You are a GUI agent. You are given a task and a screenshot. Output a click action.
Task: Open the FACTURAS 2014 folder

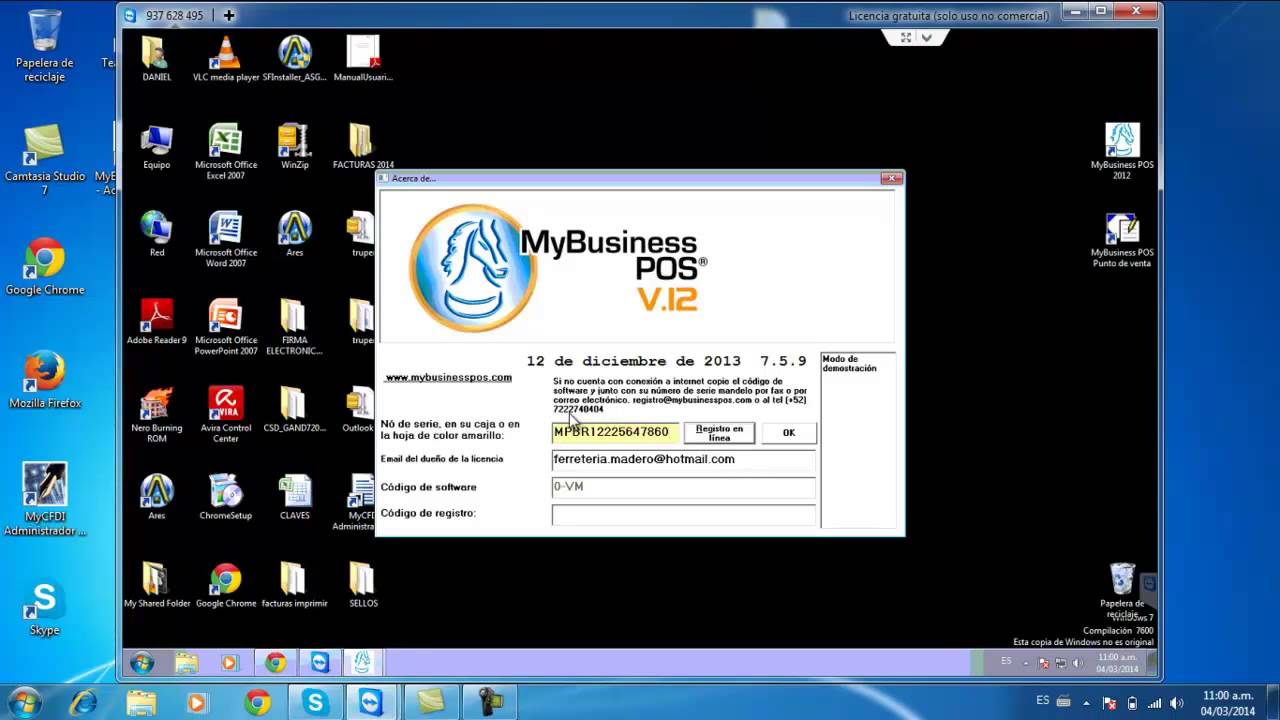[x=363, y=147]
